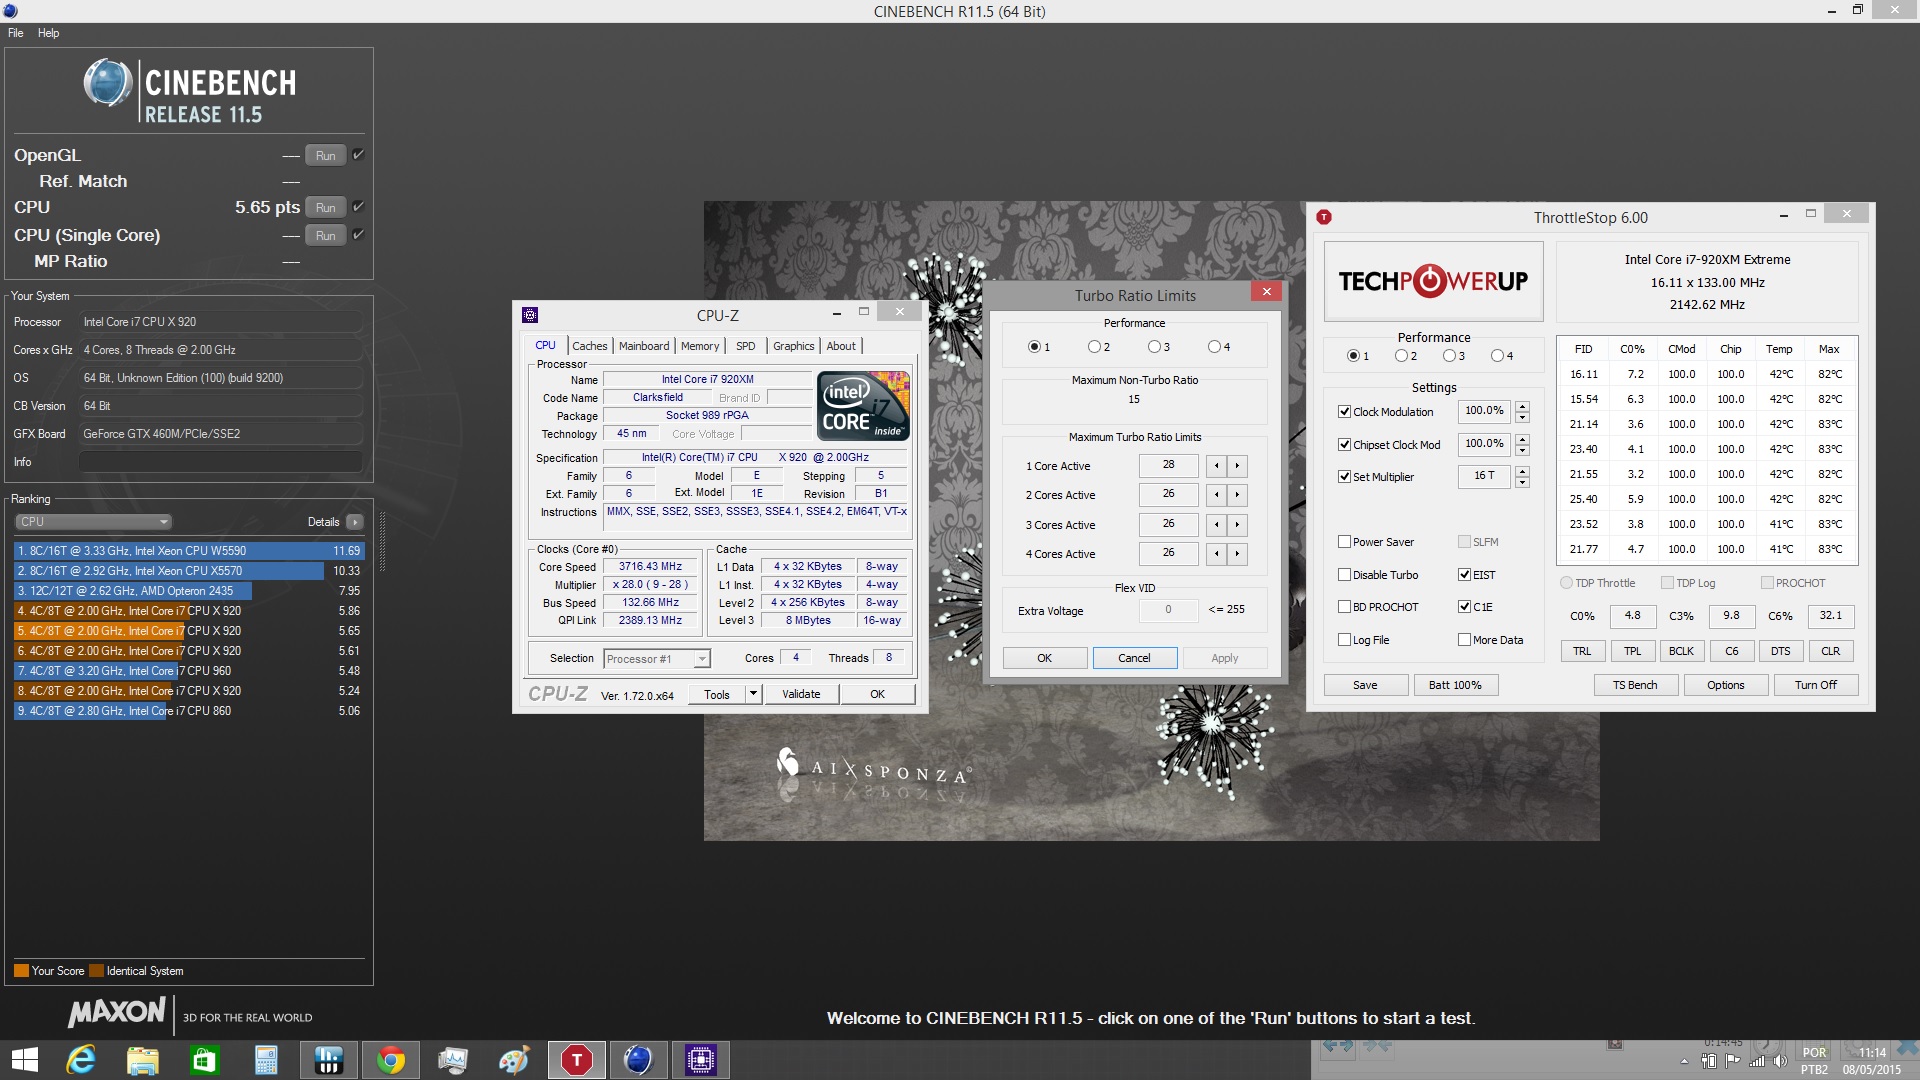1920x1080 pixels.
Task: Open the SPD tab in CPU-Z
Action: pos(746,346)
